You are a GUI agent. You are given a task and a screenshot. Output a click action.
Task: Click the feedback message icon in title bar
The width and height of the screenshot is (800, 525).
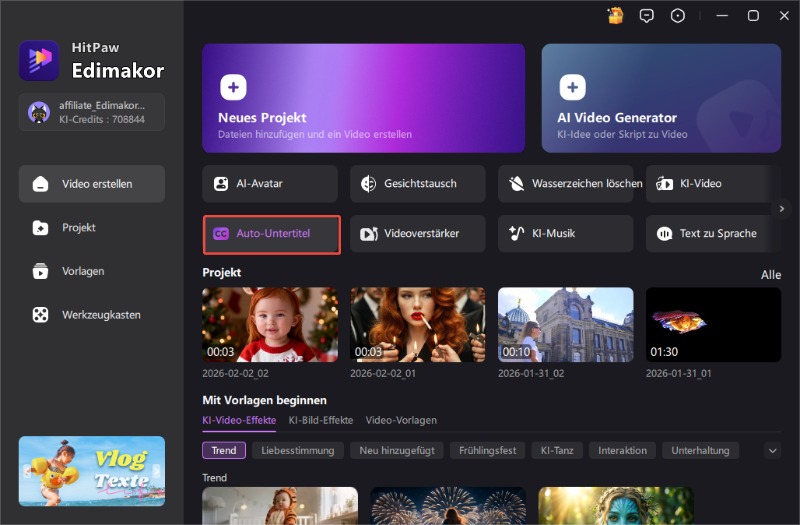pyautogui.click(x=647, y=15)
